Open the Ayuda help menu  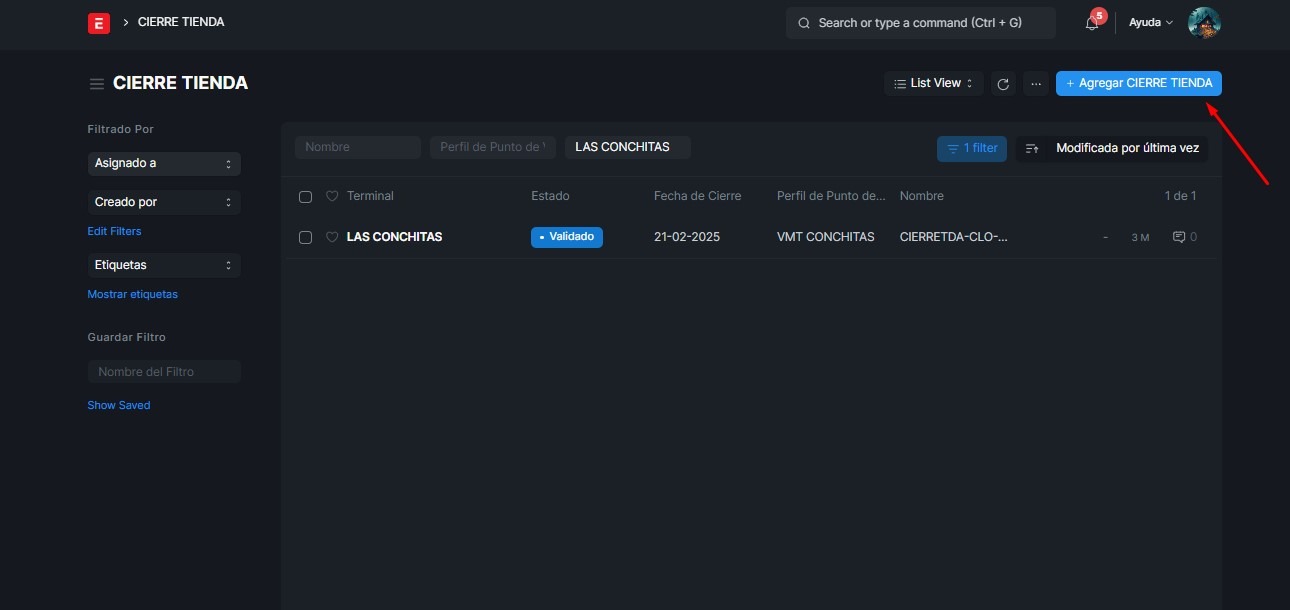[1150, 23]
